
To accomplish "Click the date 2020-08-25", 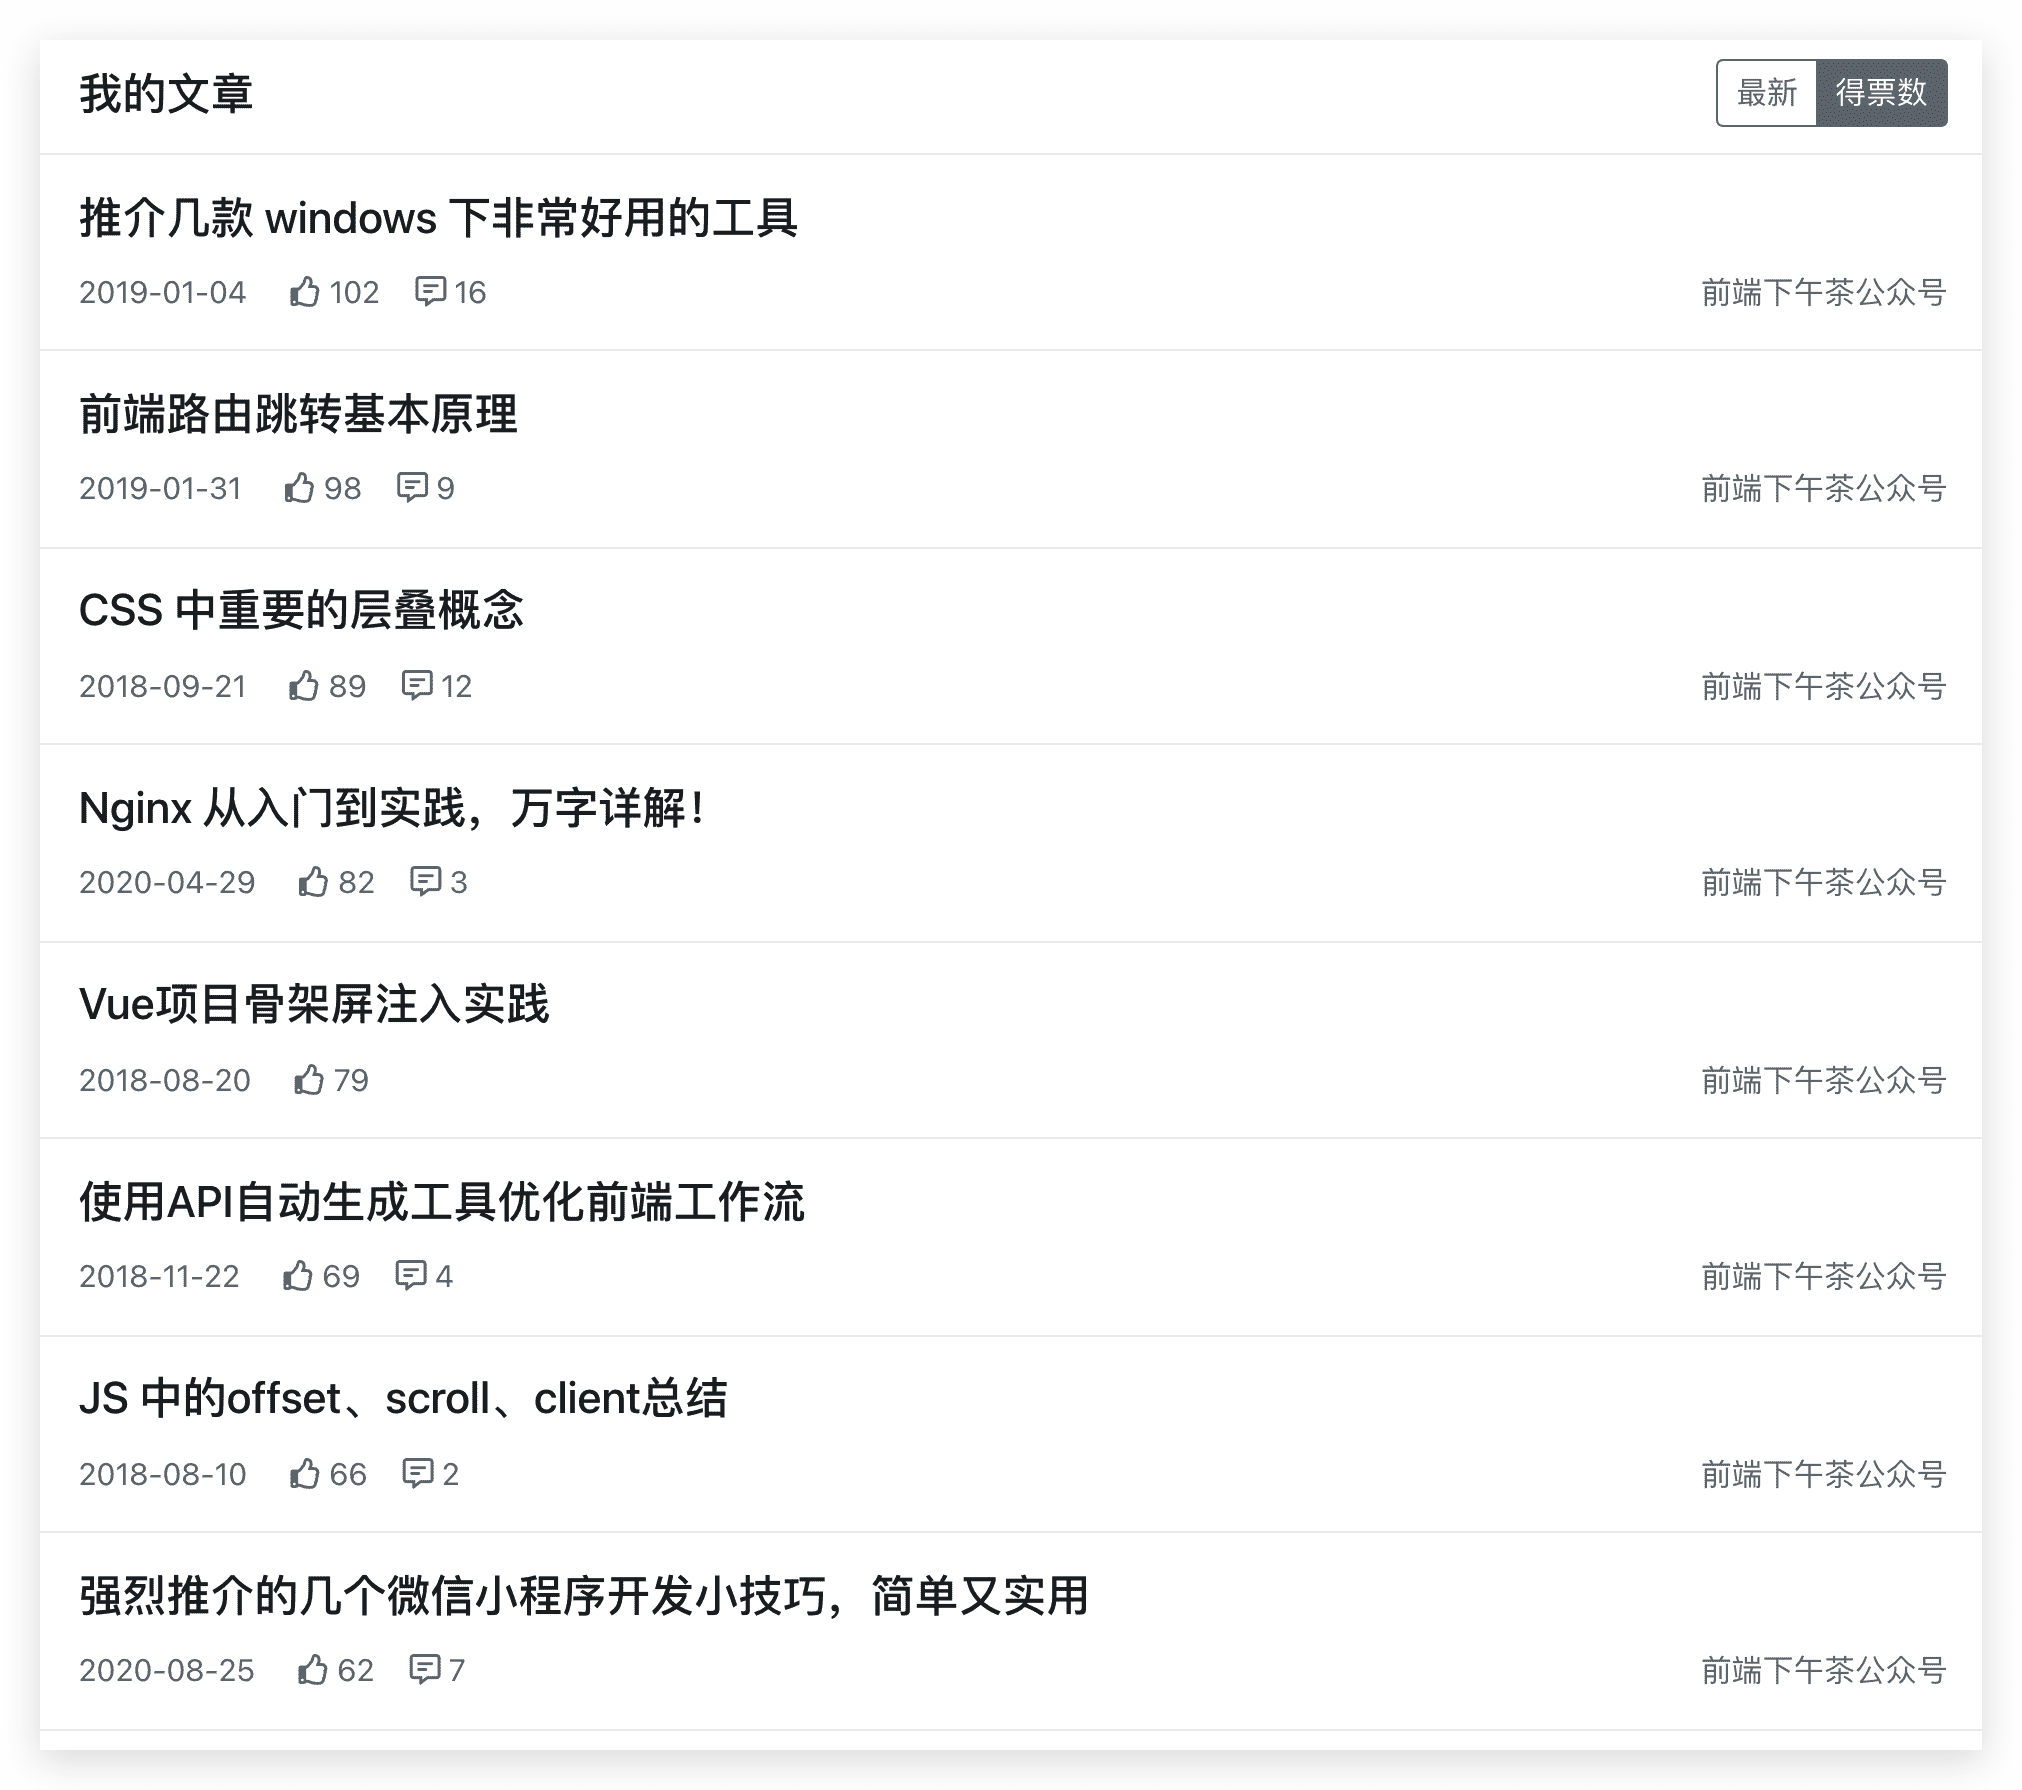I will coord(167,1670).
